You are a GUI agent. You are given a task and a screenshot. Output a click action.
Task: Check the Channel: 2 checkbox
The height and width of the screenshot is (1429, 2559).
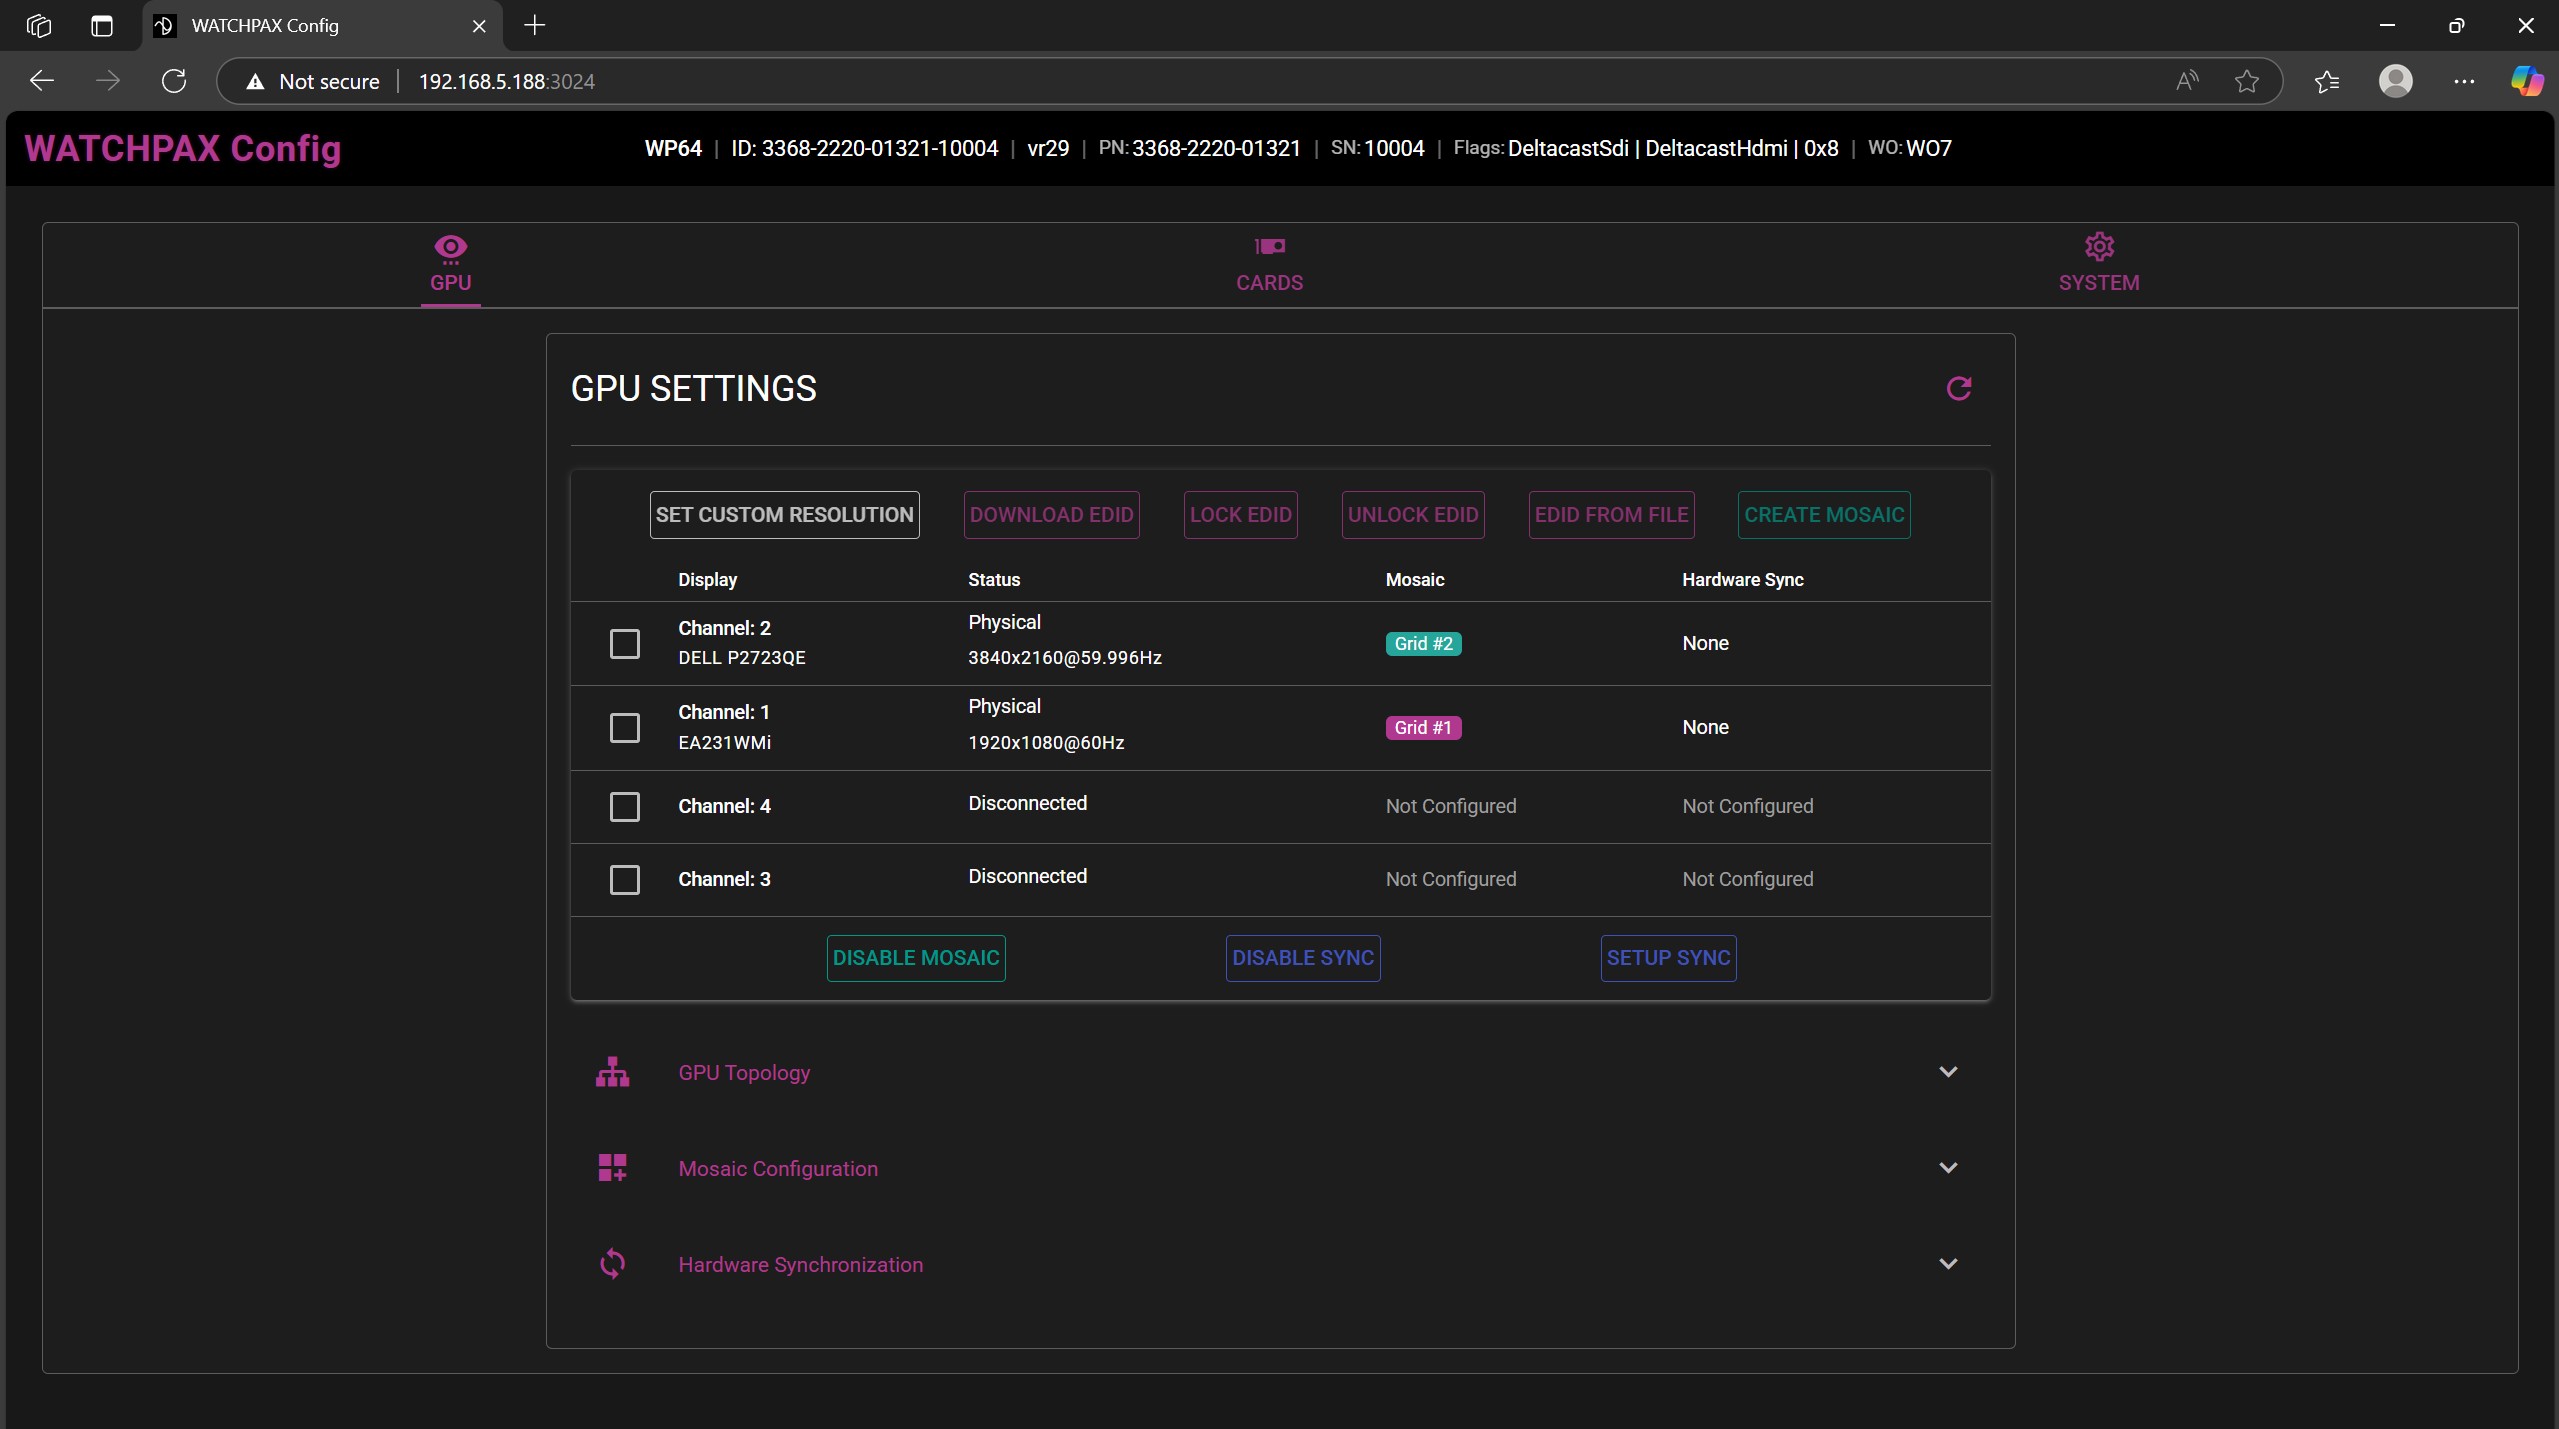tap(623, 643)
